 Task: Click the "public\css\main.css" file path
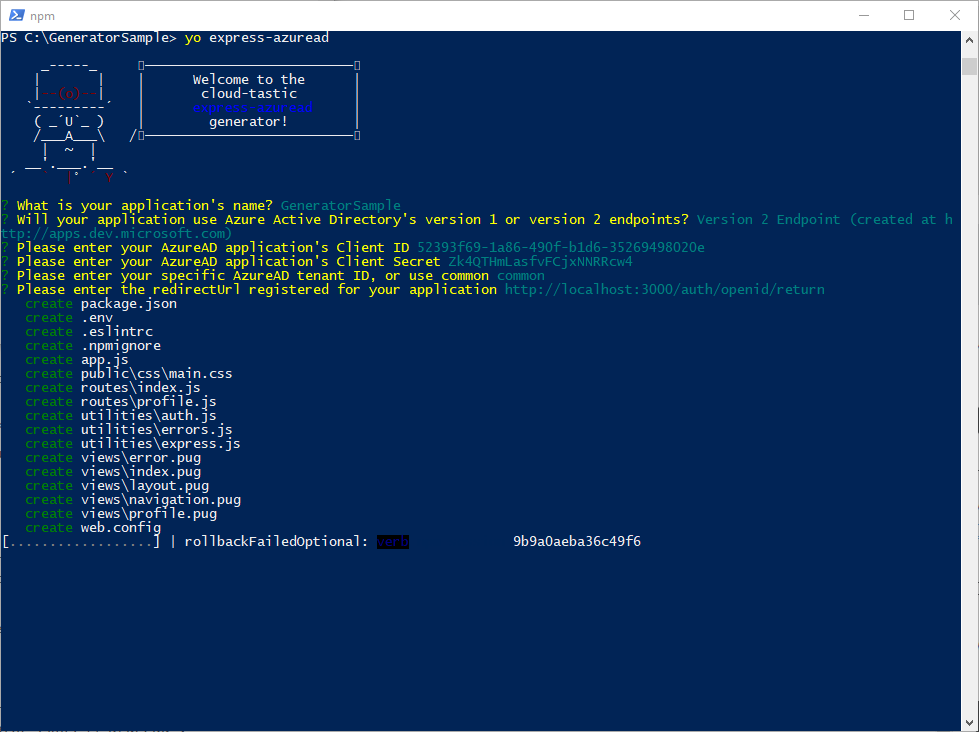156,374
